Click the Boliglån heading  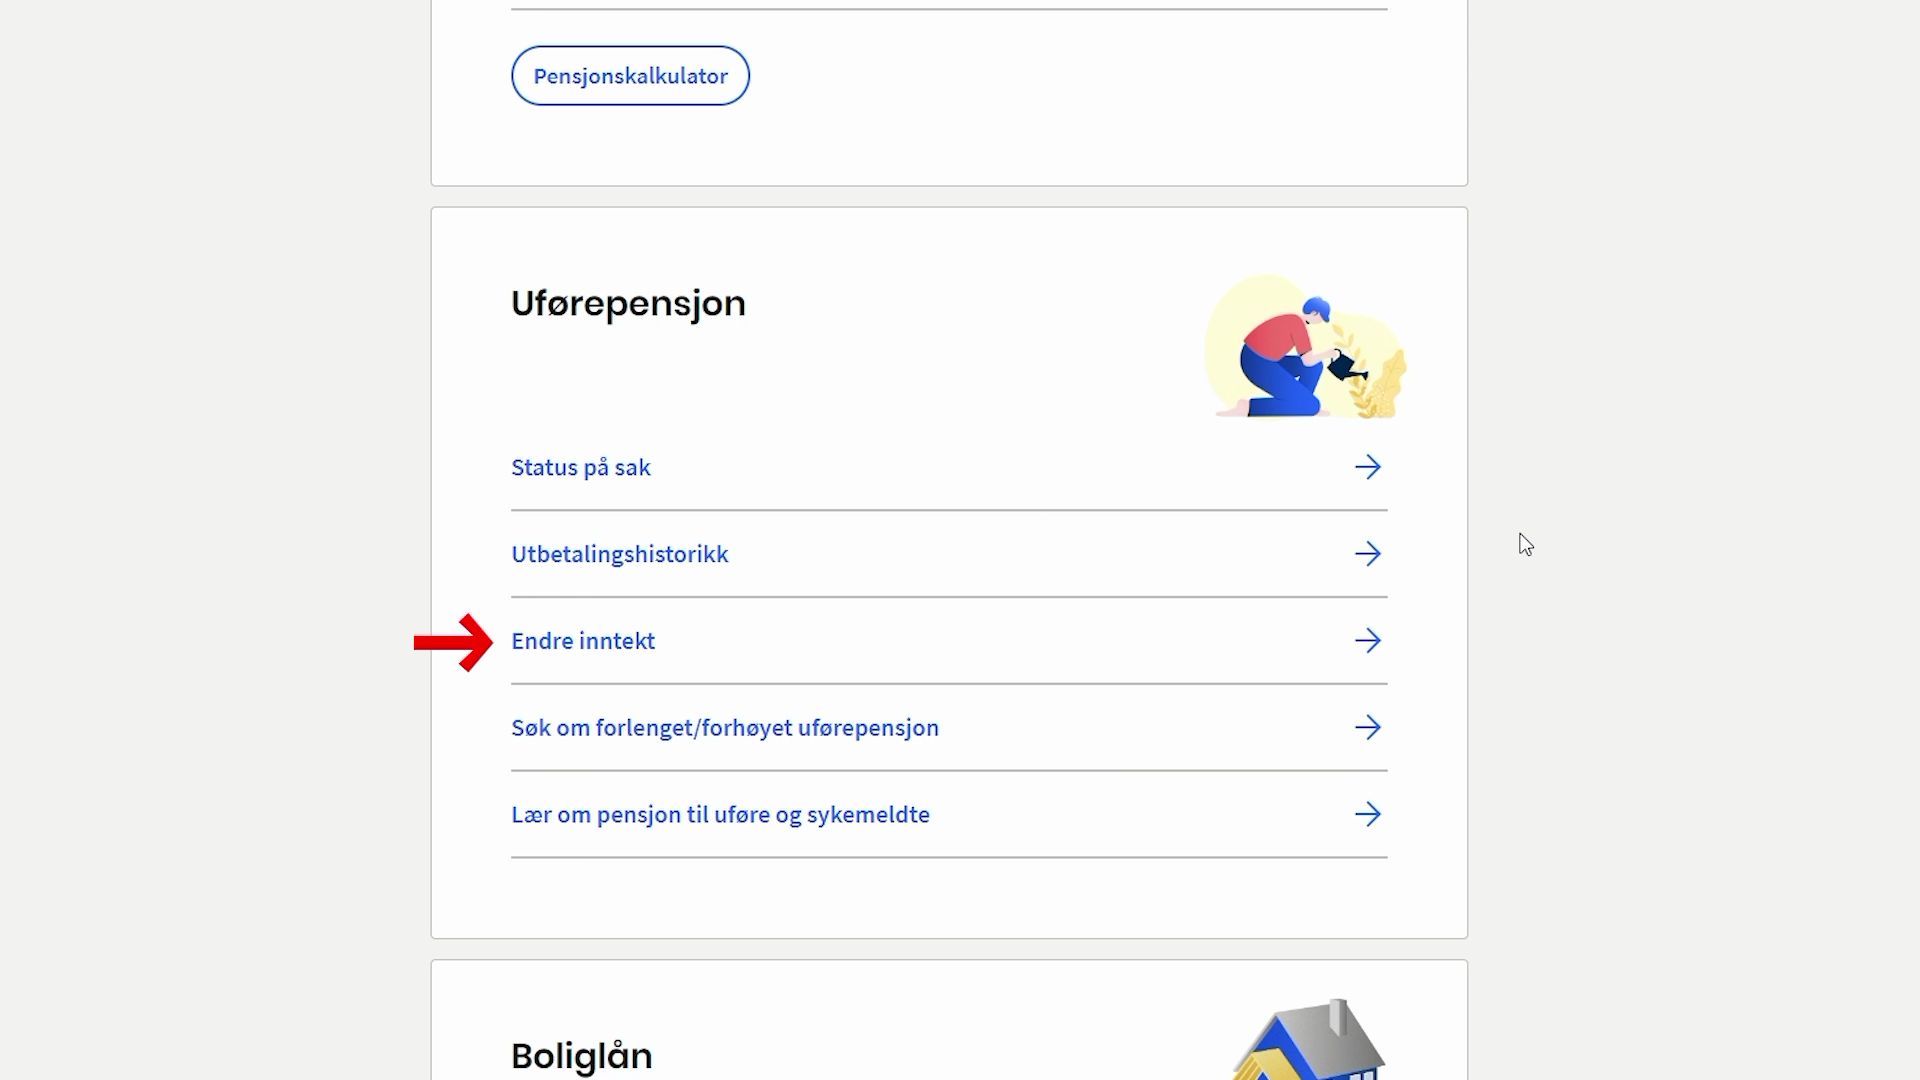[x=581, y=1055]
